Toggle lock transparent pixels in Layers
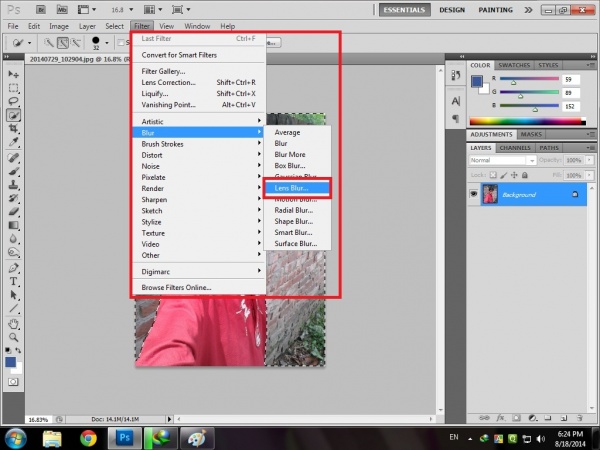This screenshot has height=450, width=600. tap(493, 175)
